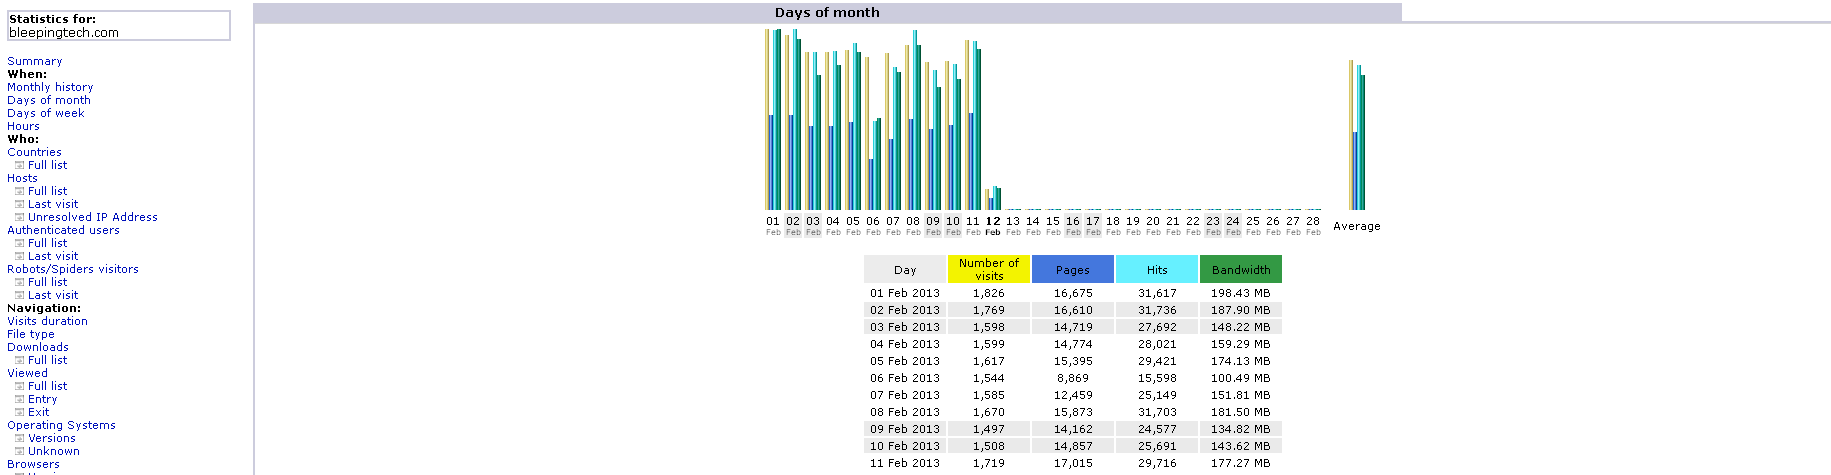Click visits value 1,769 for 02 Feb
This screenshot has height=475, width=1831.
click(989, 310)
